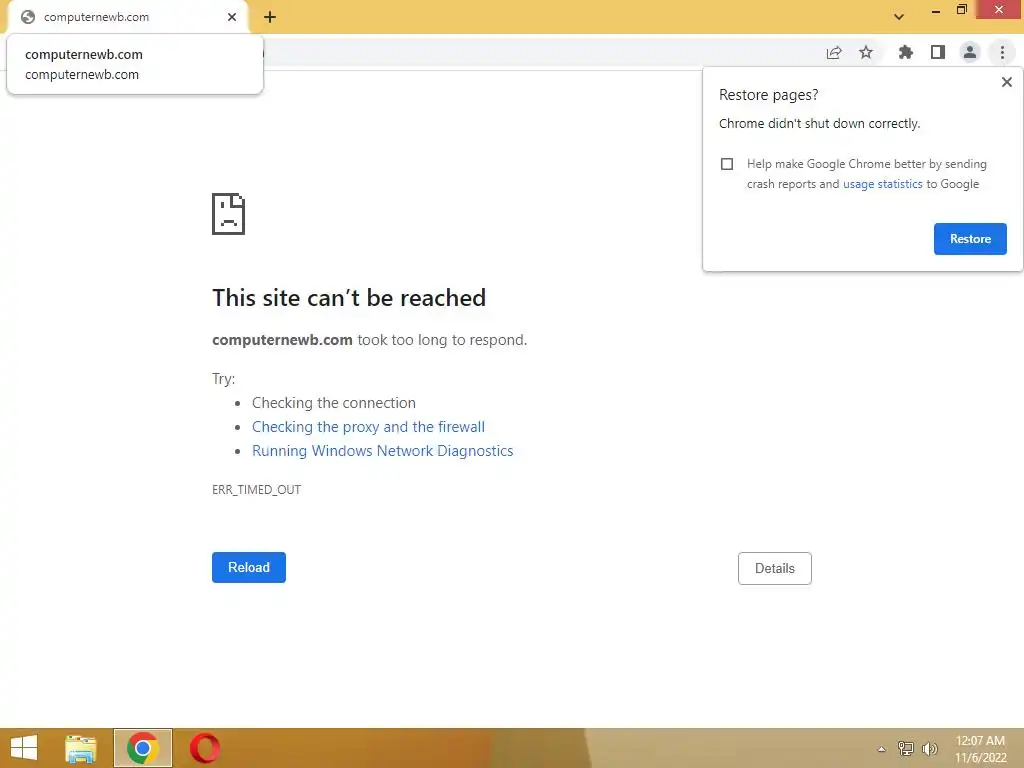Bookmark this tab with the star icon
This screenshot has height=768, width=1024.
[866, 52]
